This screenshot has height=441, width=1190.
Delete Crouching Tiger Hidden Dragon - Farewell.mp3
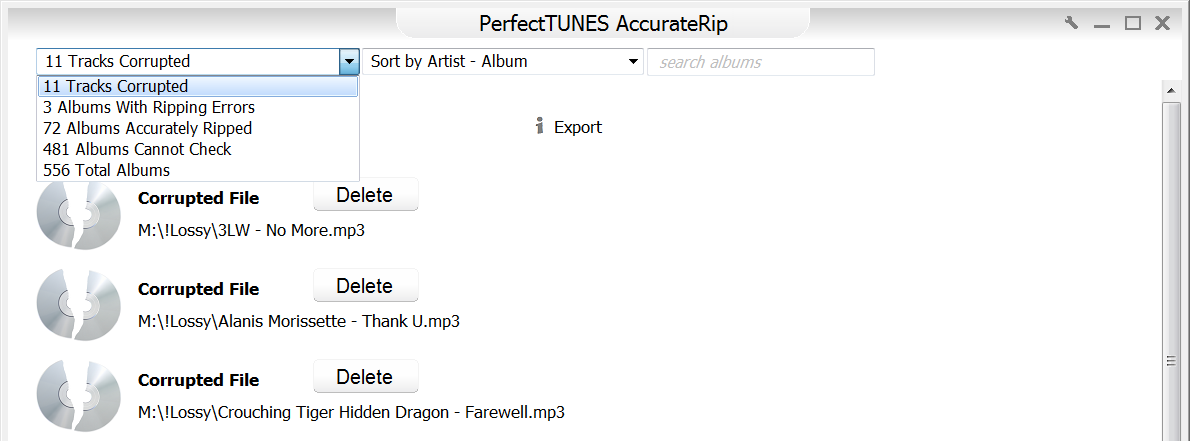(x=365, y=378)
